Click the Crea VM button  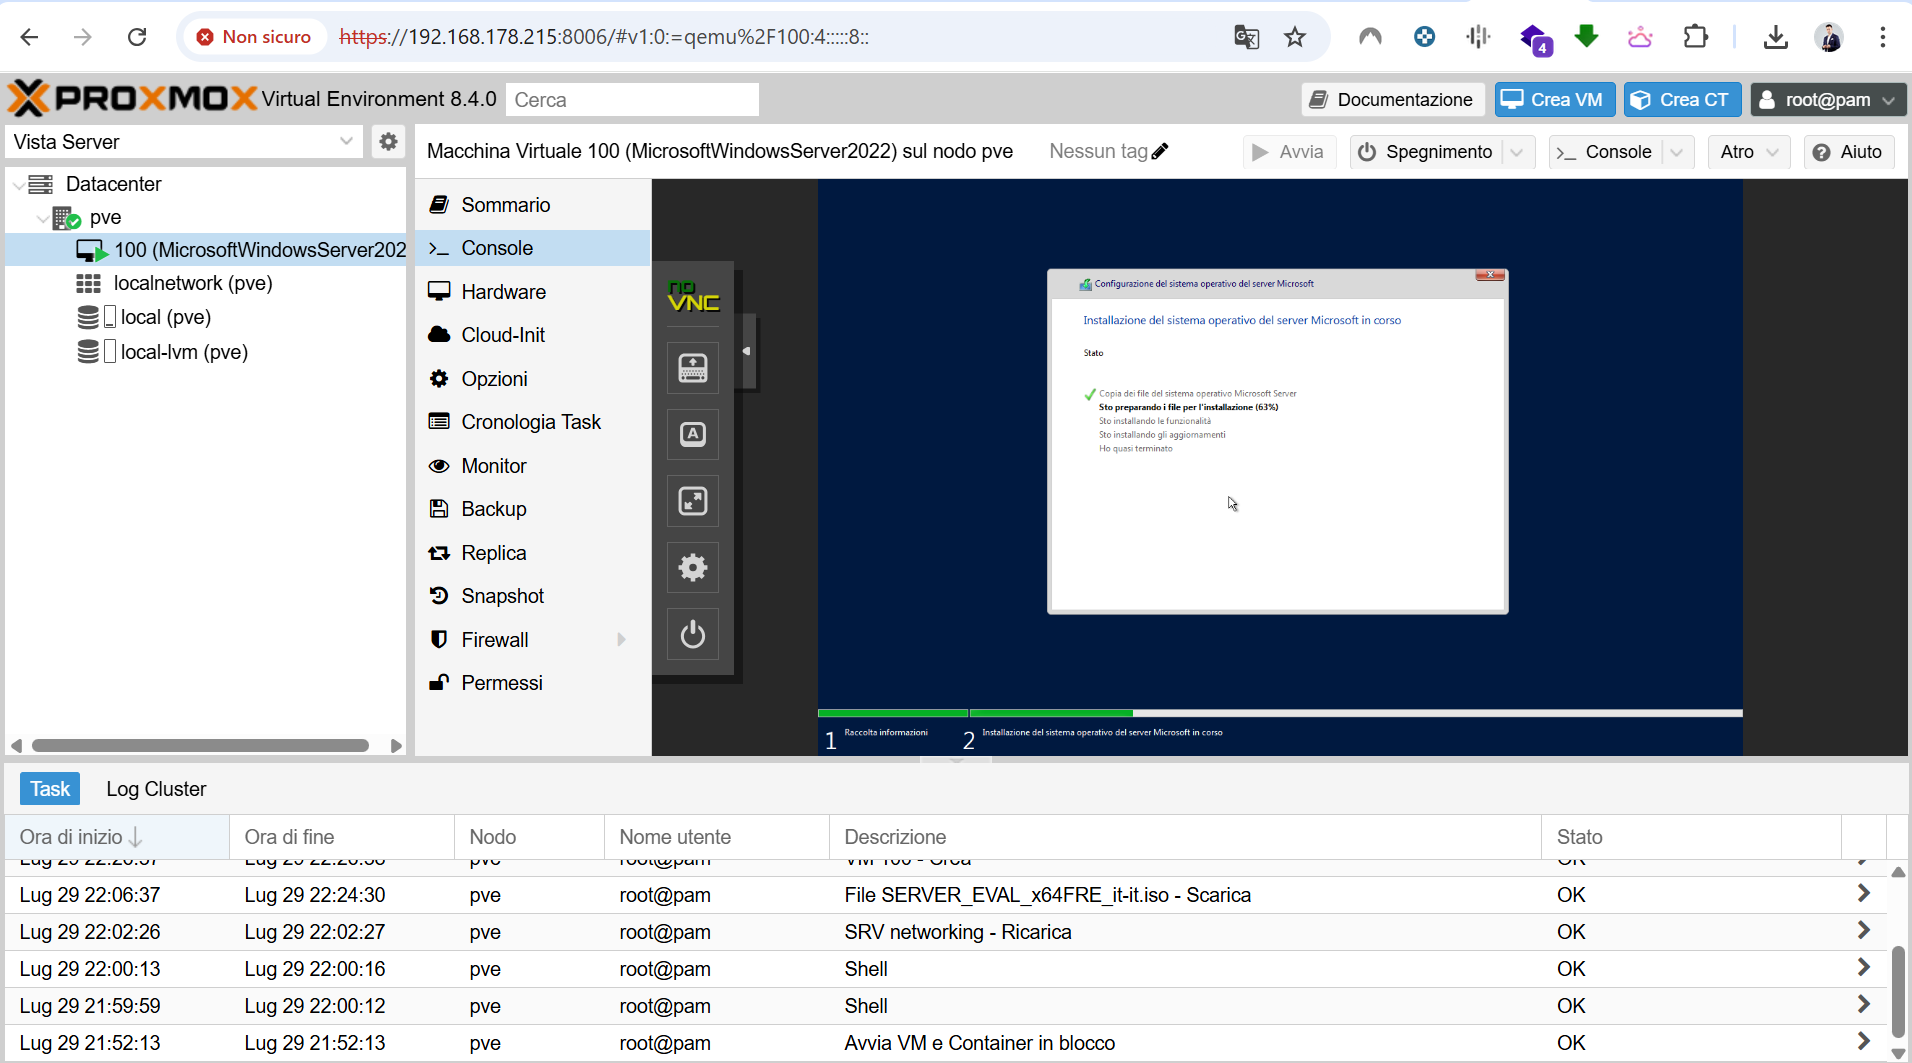pyautogui.click(x=1554, y=100)
